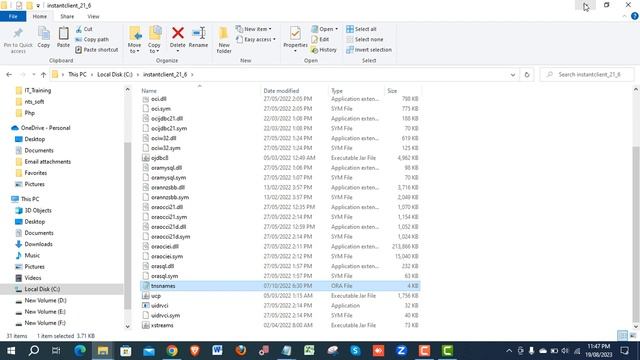Go up one folder level
This screenshot has width=640, height=360.
(x=43, y=75)
